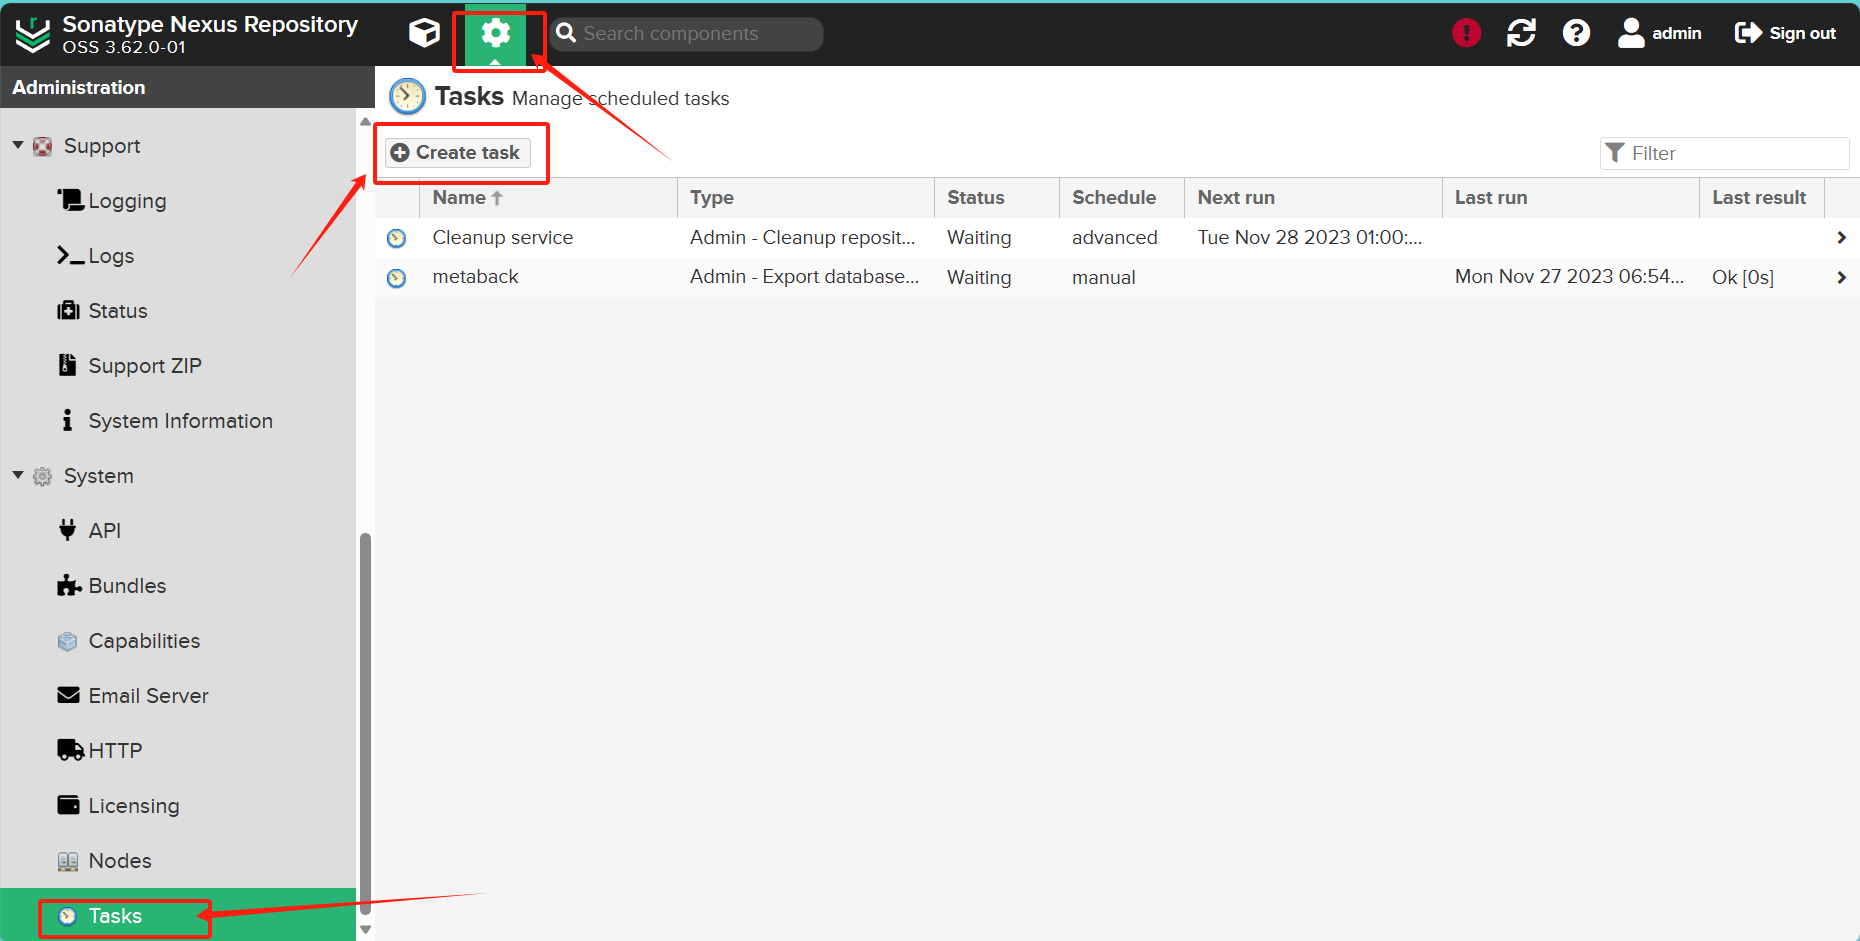Screen dimensions: 1860x941
Task: Click the System gear icon in the tree
Action: (x=42, y=477)
